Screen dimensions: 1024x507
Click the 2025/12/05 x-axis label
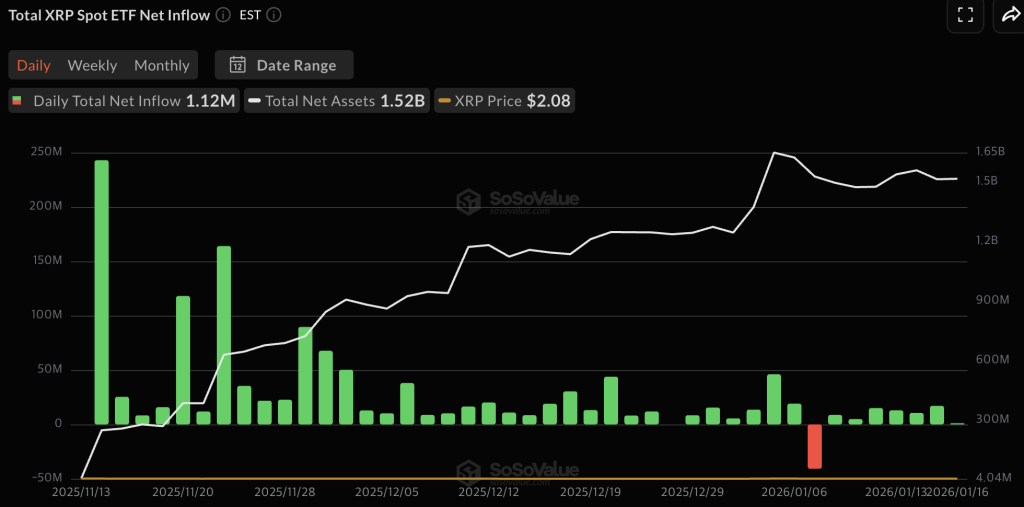coord(385,491)
